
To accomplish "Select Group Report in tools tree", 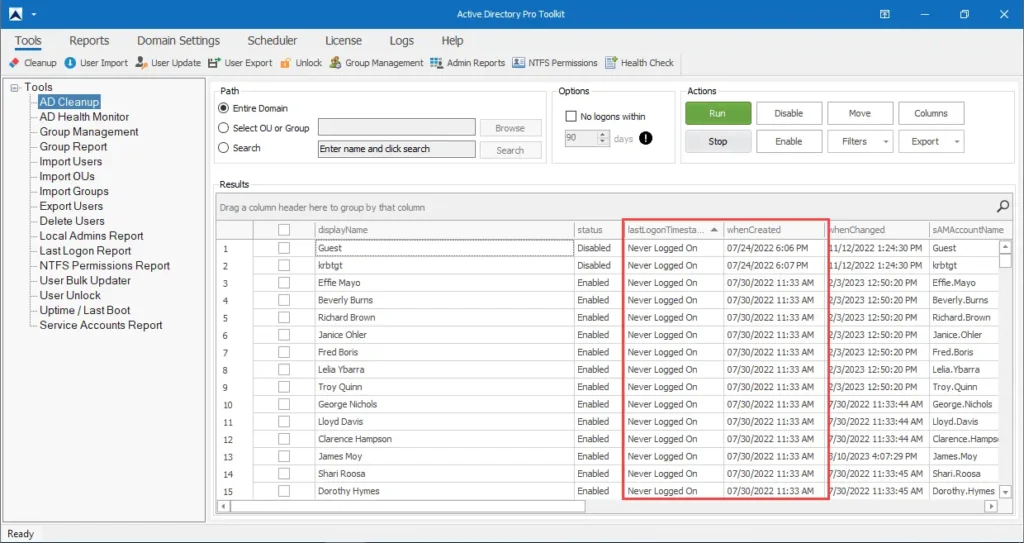I will pyautogui.click(x=73, y=146).
